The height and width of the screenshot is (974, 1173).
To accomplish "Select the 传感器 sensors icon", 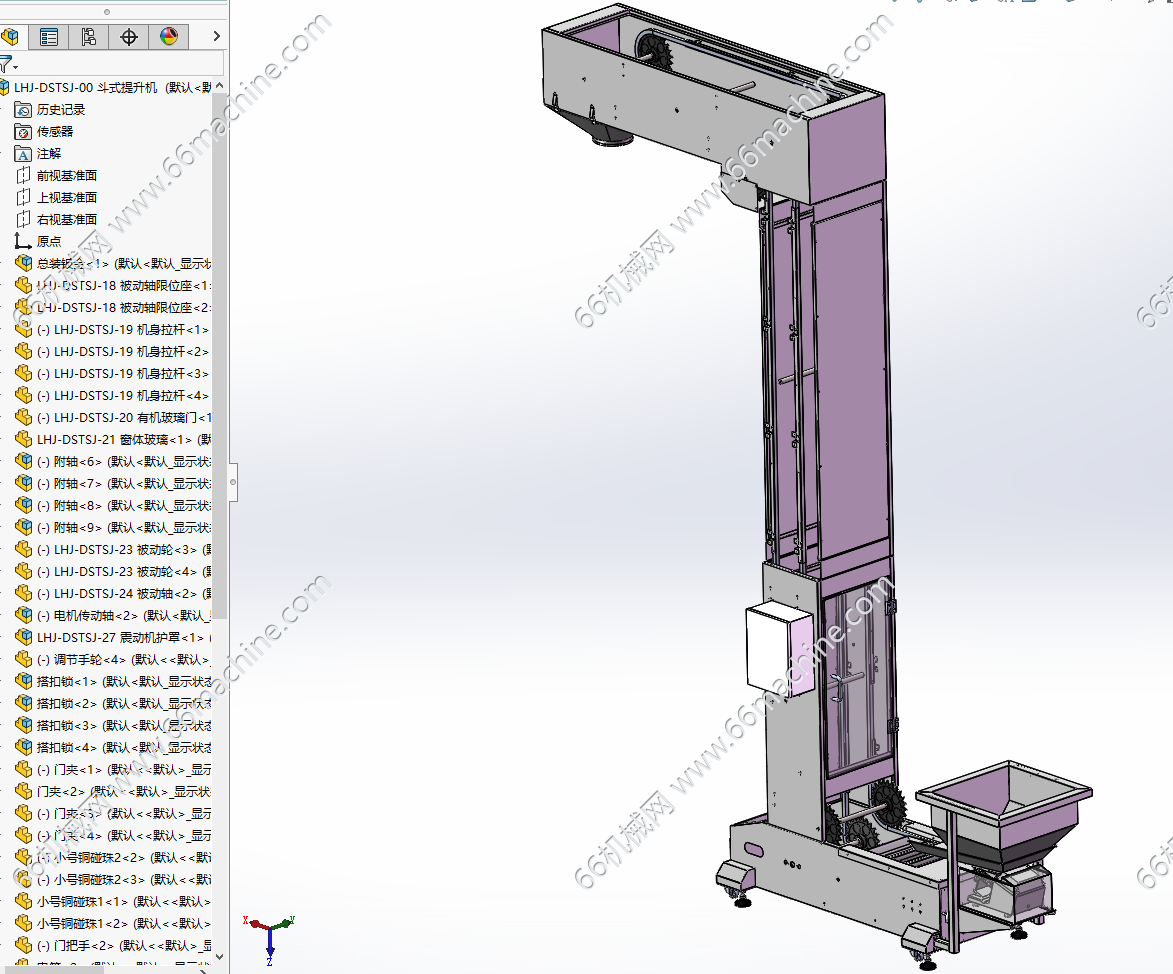I will [23, 131].
